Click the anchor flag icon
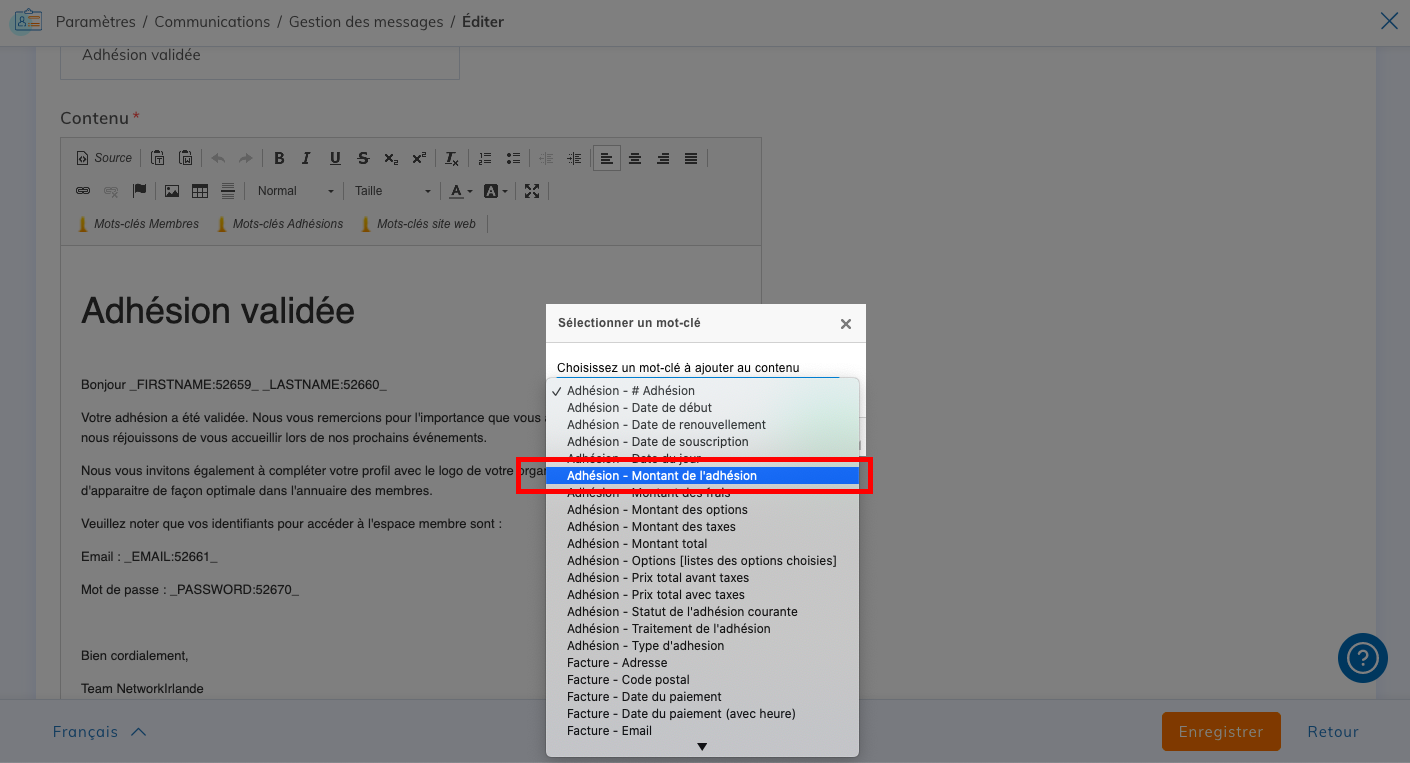Screen dimensions: 1410x763 (x=139, y=191)
